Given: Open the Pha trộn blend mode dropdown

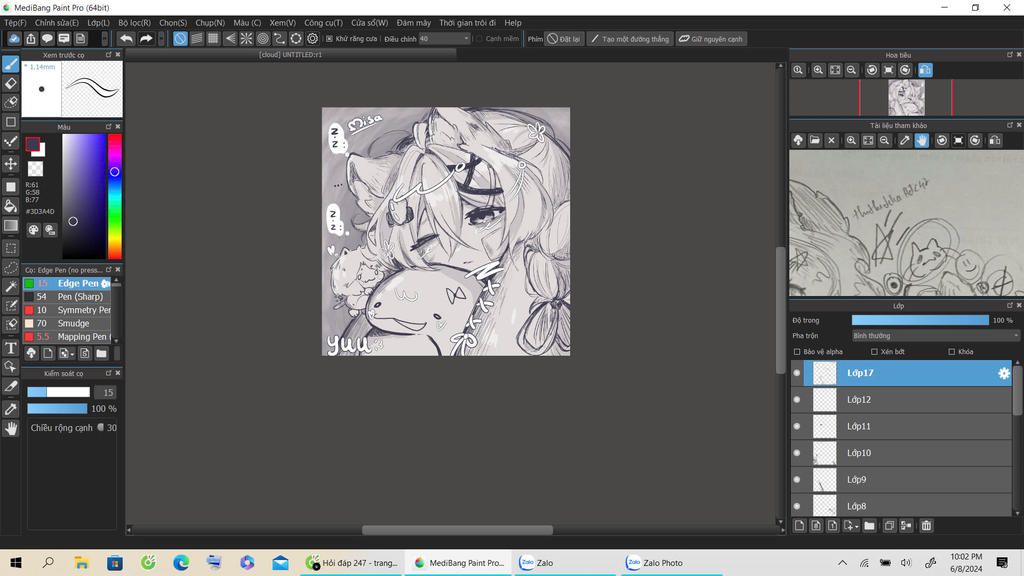Looking at the screenshot, I should coord(935,336).
